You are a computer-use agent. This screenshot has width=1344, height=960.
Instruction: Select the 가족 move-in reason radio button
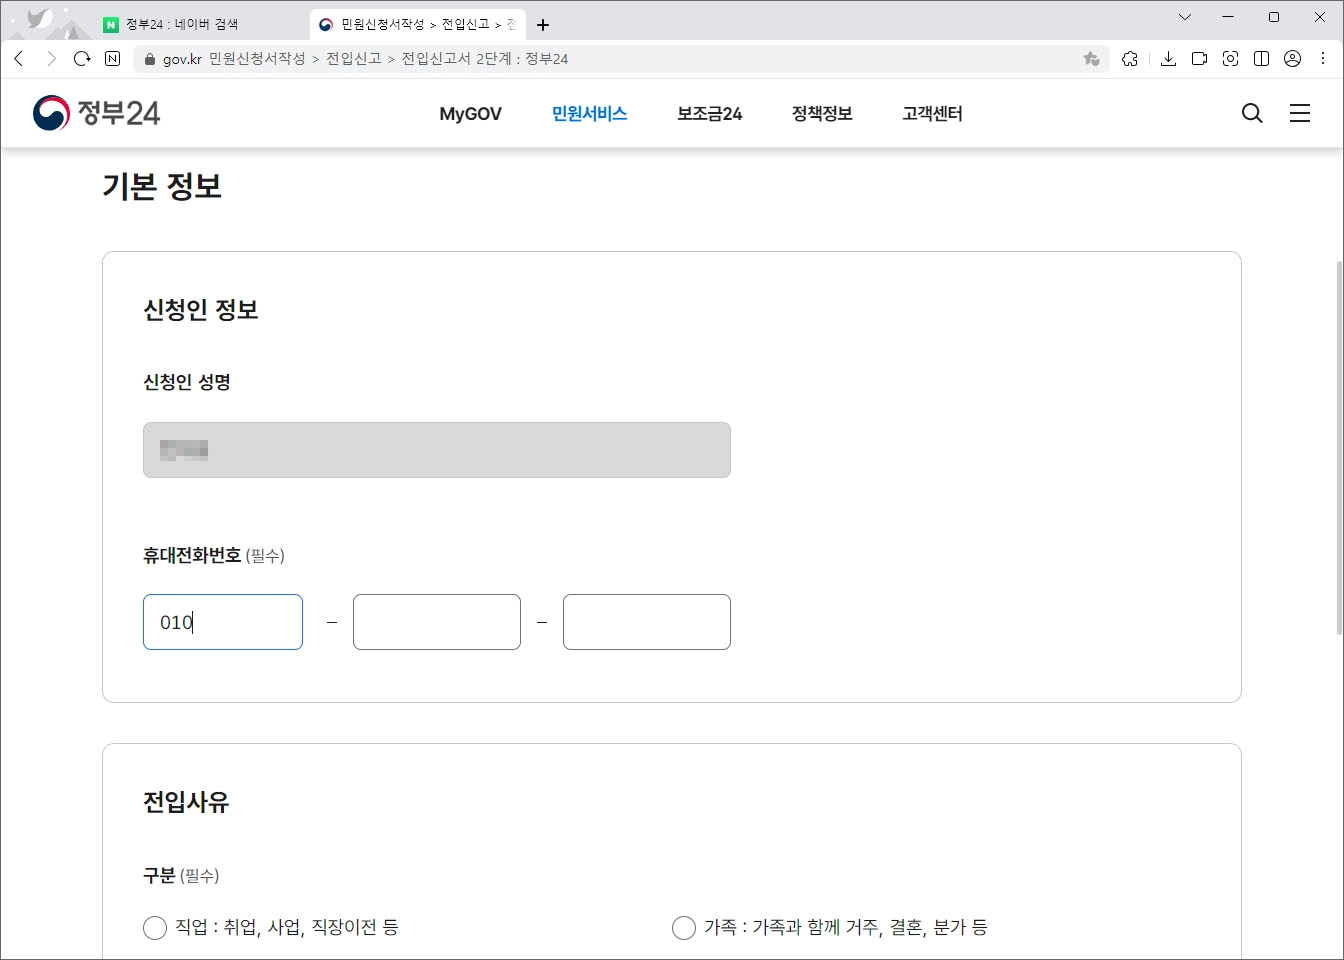[x=684, y=927]
